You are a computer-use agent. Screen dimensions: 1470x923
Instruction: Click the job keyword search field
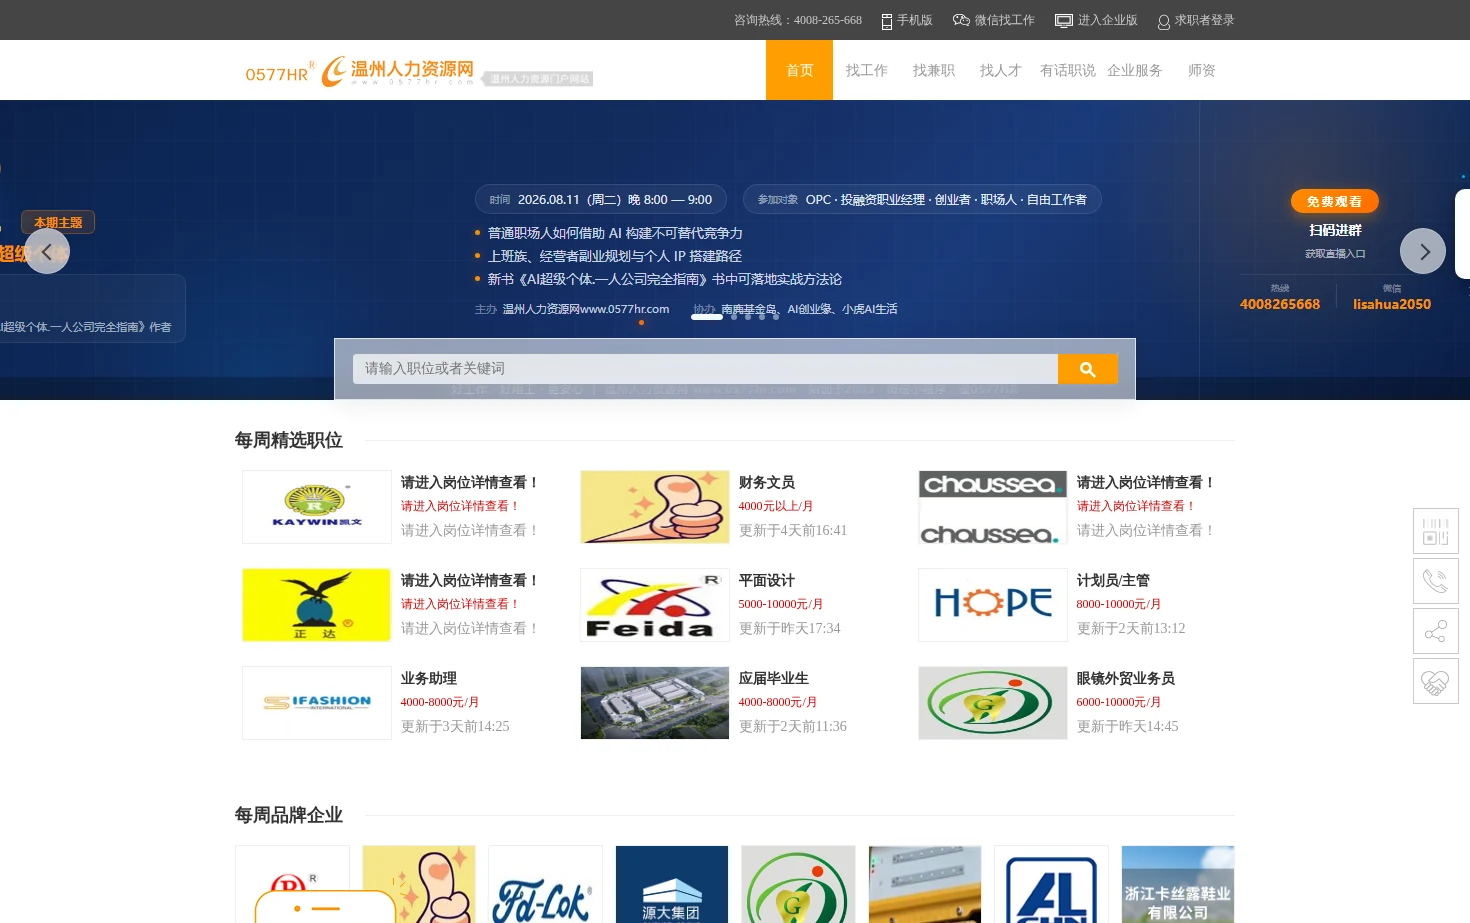click(705, 369)
